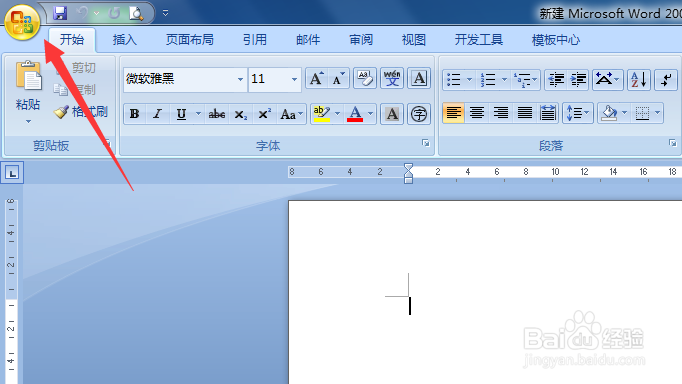Apply the yellow text highlight color
Screen dimensions: 682x384
(321, 114)
